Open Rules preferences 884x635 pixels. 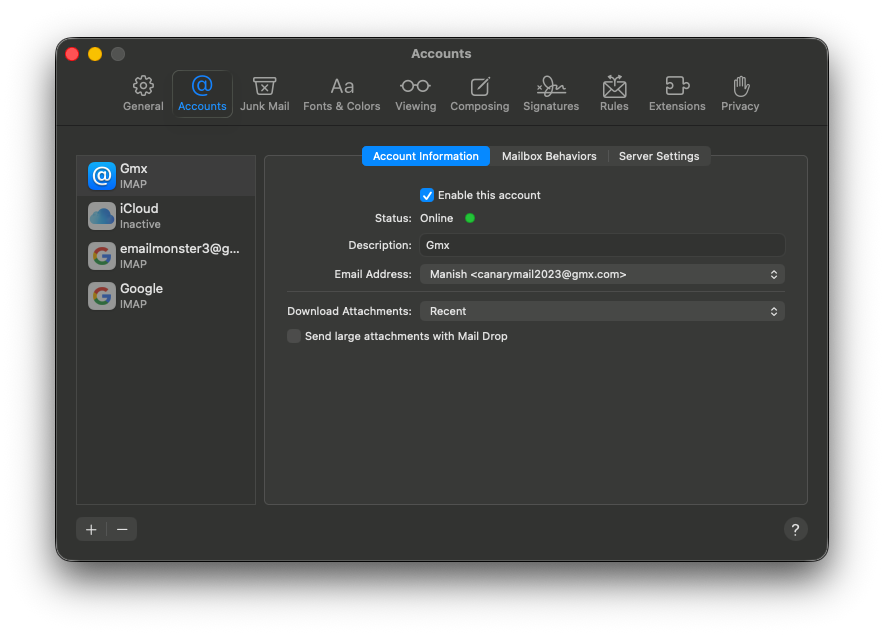click(614, 93)
